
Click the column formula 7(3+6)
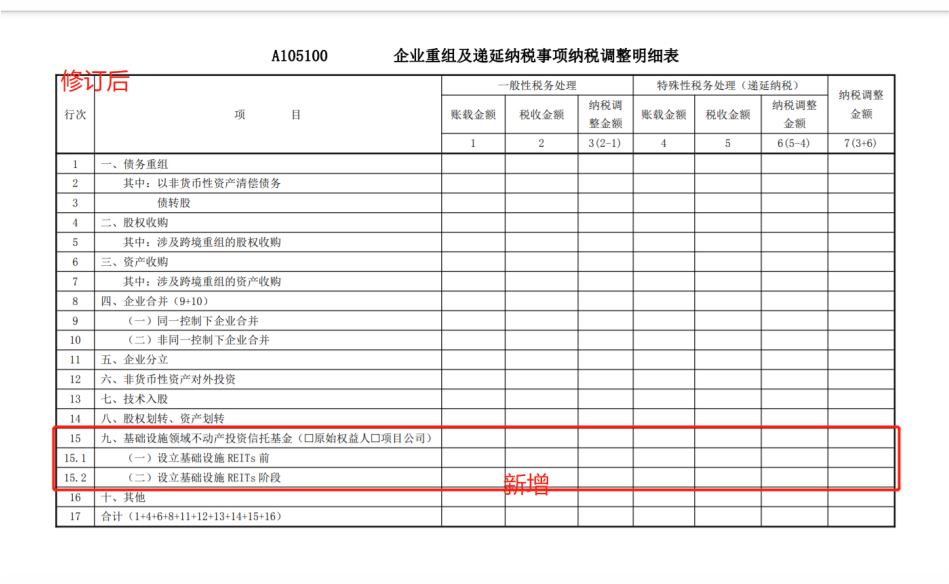click(861, 143)
